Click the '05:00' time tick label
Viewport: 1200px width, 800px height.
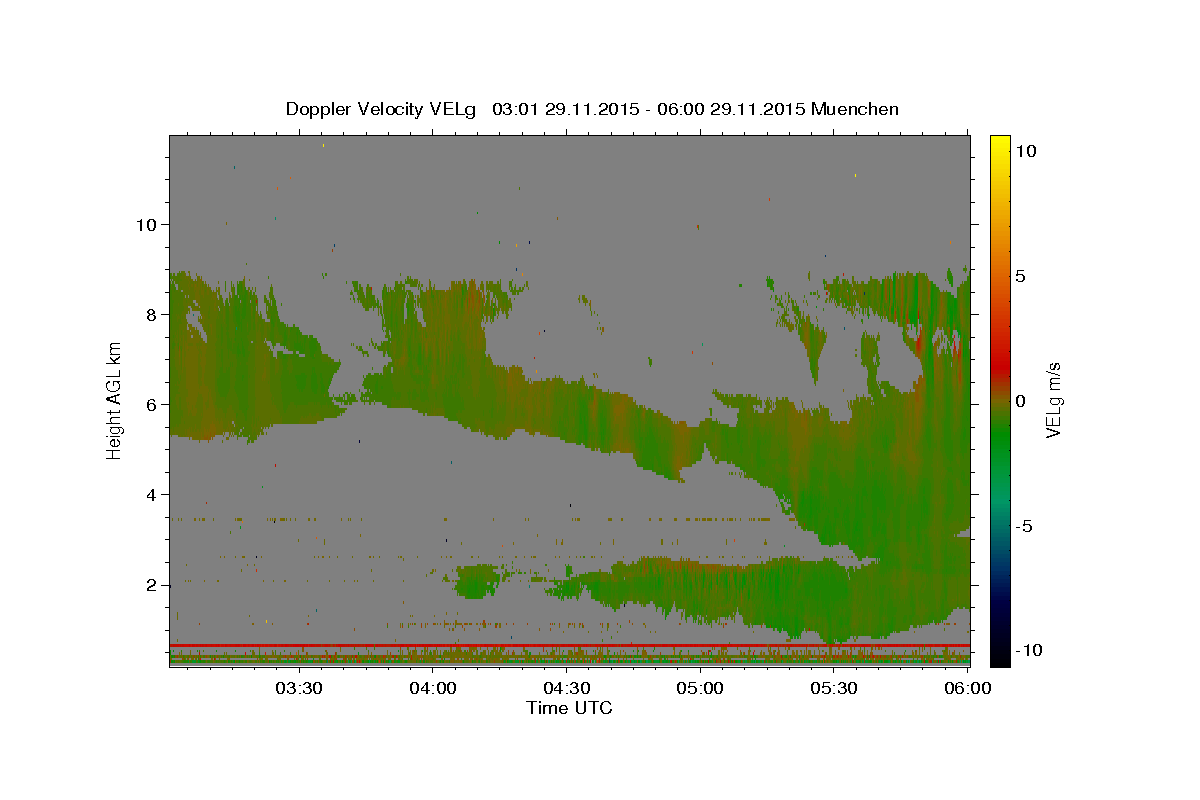pos(700,688)
